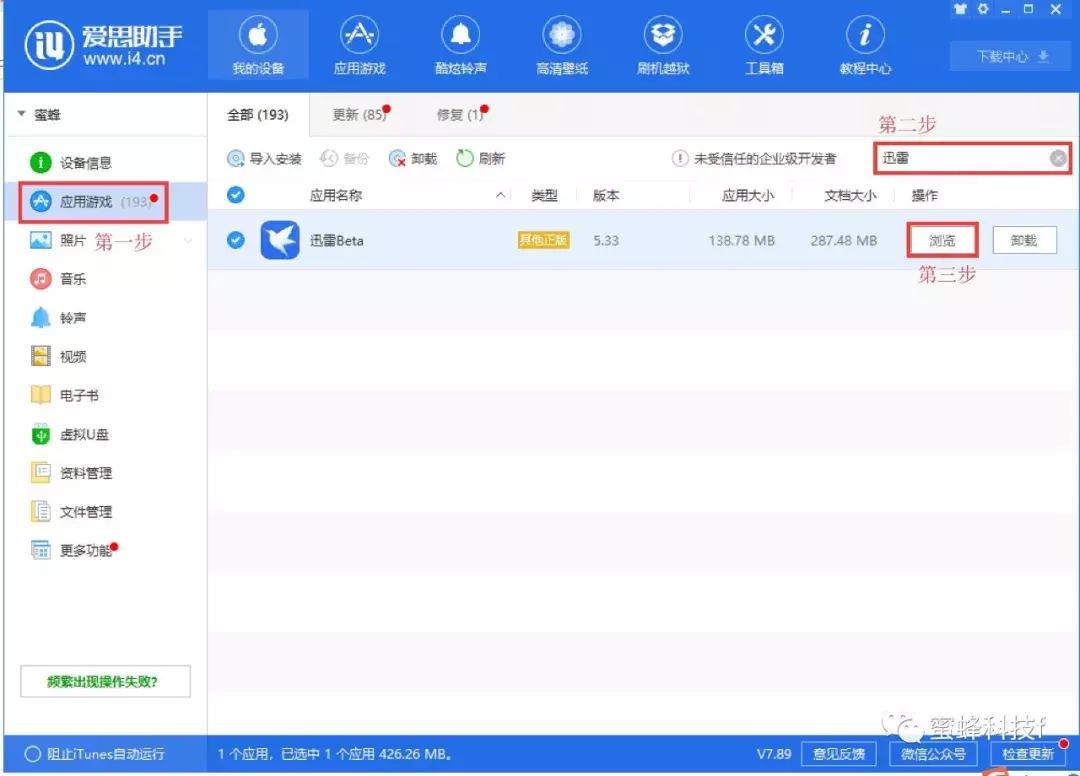Click the 浏览 button for 迅雷Beta
Image resolution: width=1080 pixels, height=776 pixels.
pos(941,240)
